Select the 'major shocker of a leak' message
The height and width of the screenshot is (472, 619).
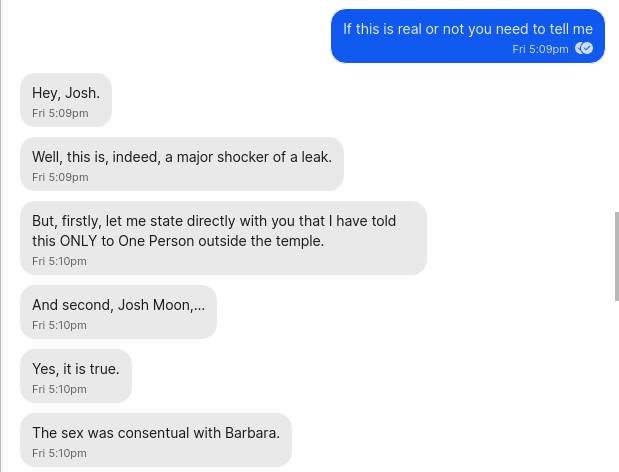point(181,163)
